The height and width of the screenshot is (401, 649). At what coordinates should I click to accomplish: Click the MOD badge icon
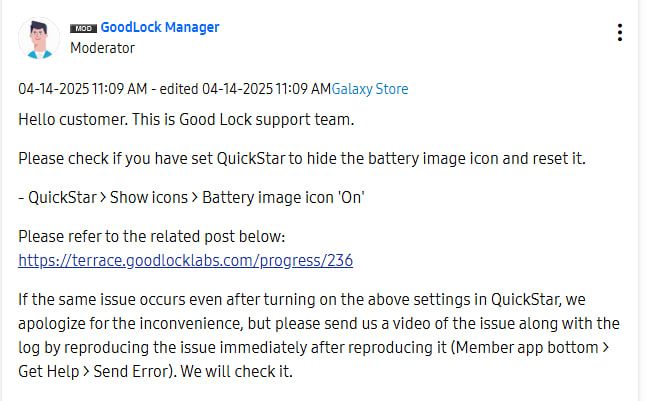click(83, 28)
